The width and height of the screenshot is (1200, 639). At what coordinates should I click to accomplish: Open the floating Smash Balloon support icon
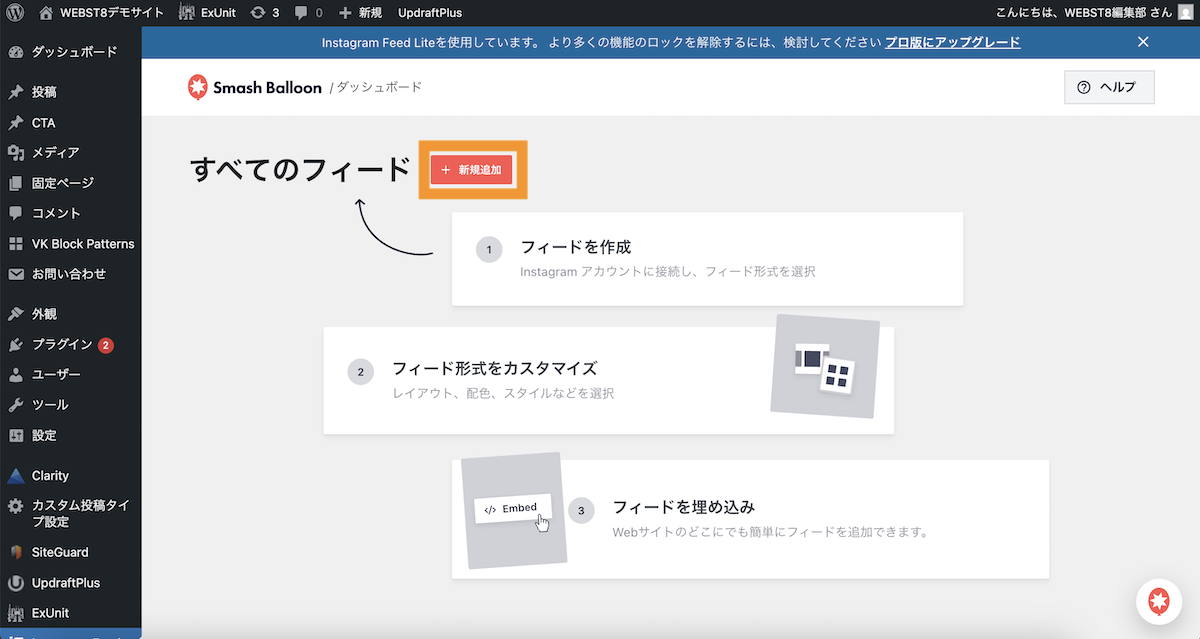tap(1159, 601)
